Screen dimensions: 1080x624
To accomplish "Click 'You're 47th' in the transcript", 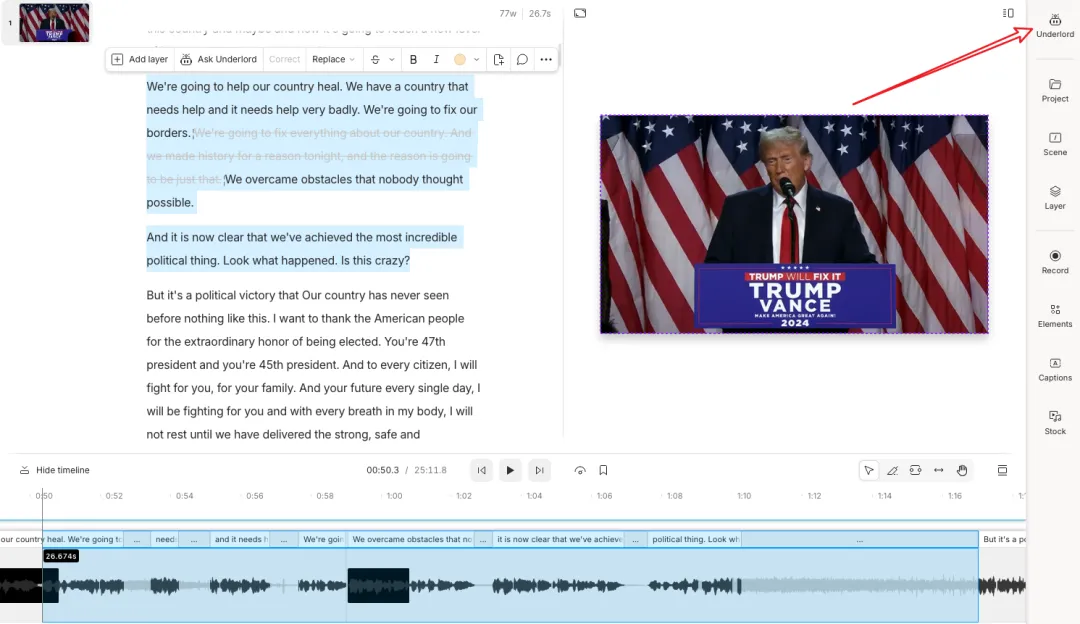I will 415,342.
